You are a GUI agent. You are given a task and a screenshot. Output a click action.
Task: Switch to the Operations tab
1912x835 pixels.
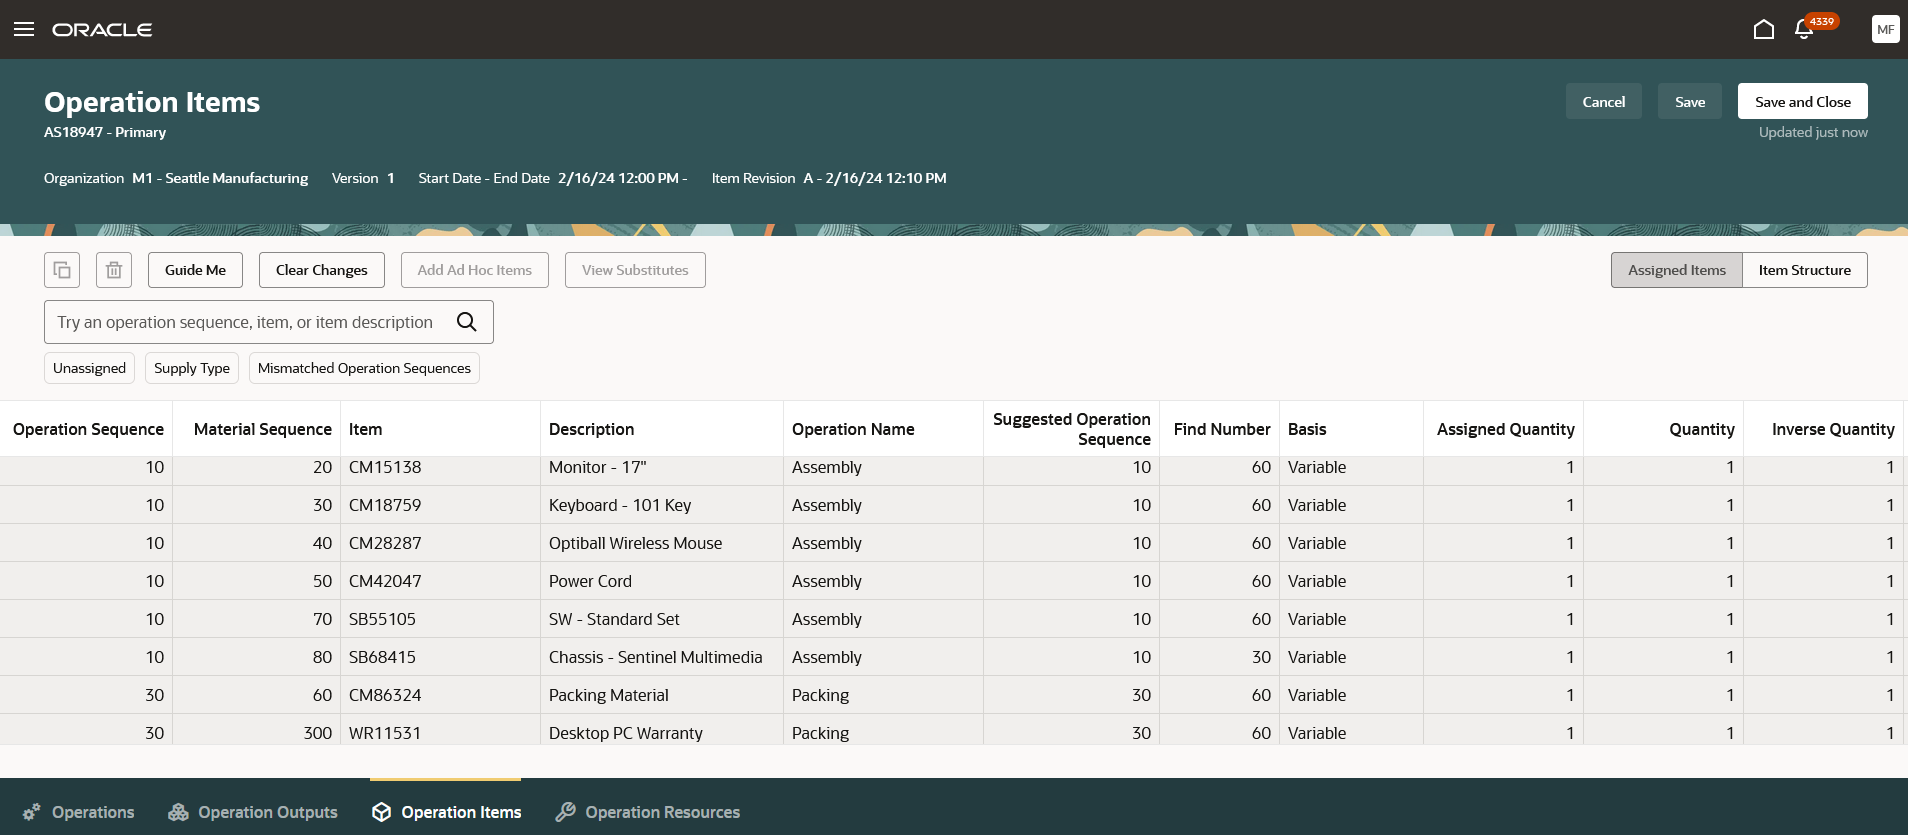point(79,812)
